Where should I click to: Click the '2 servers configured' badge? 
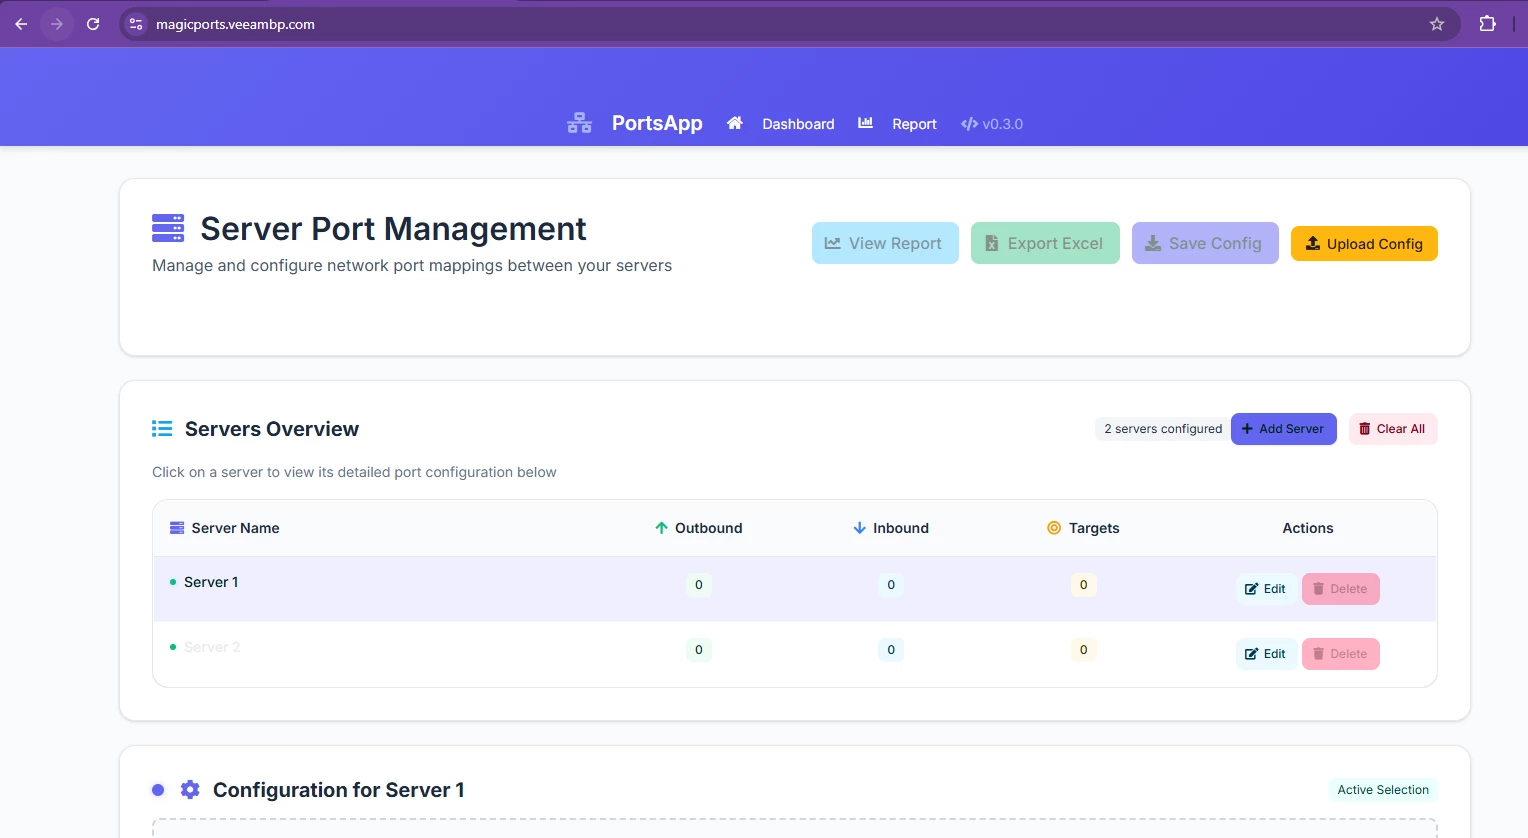1163,429
